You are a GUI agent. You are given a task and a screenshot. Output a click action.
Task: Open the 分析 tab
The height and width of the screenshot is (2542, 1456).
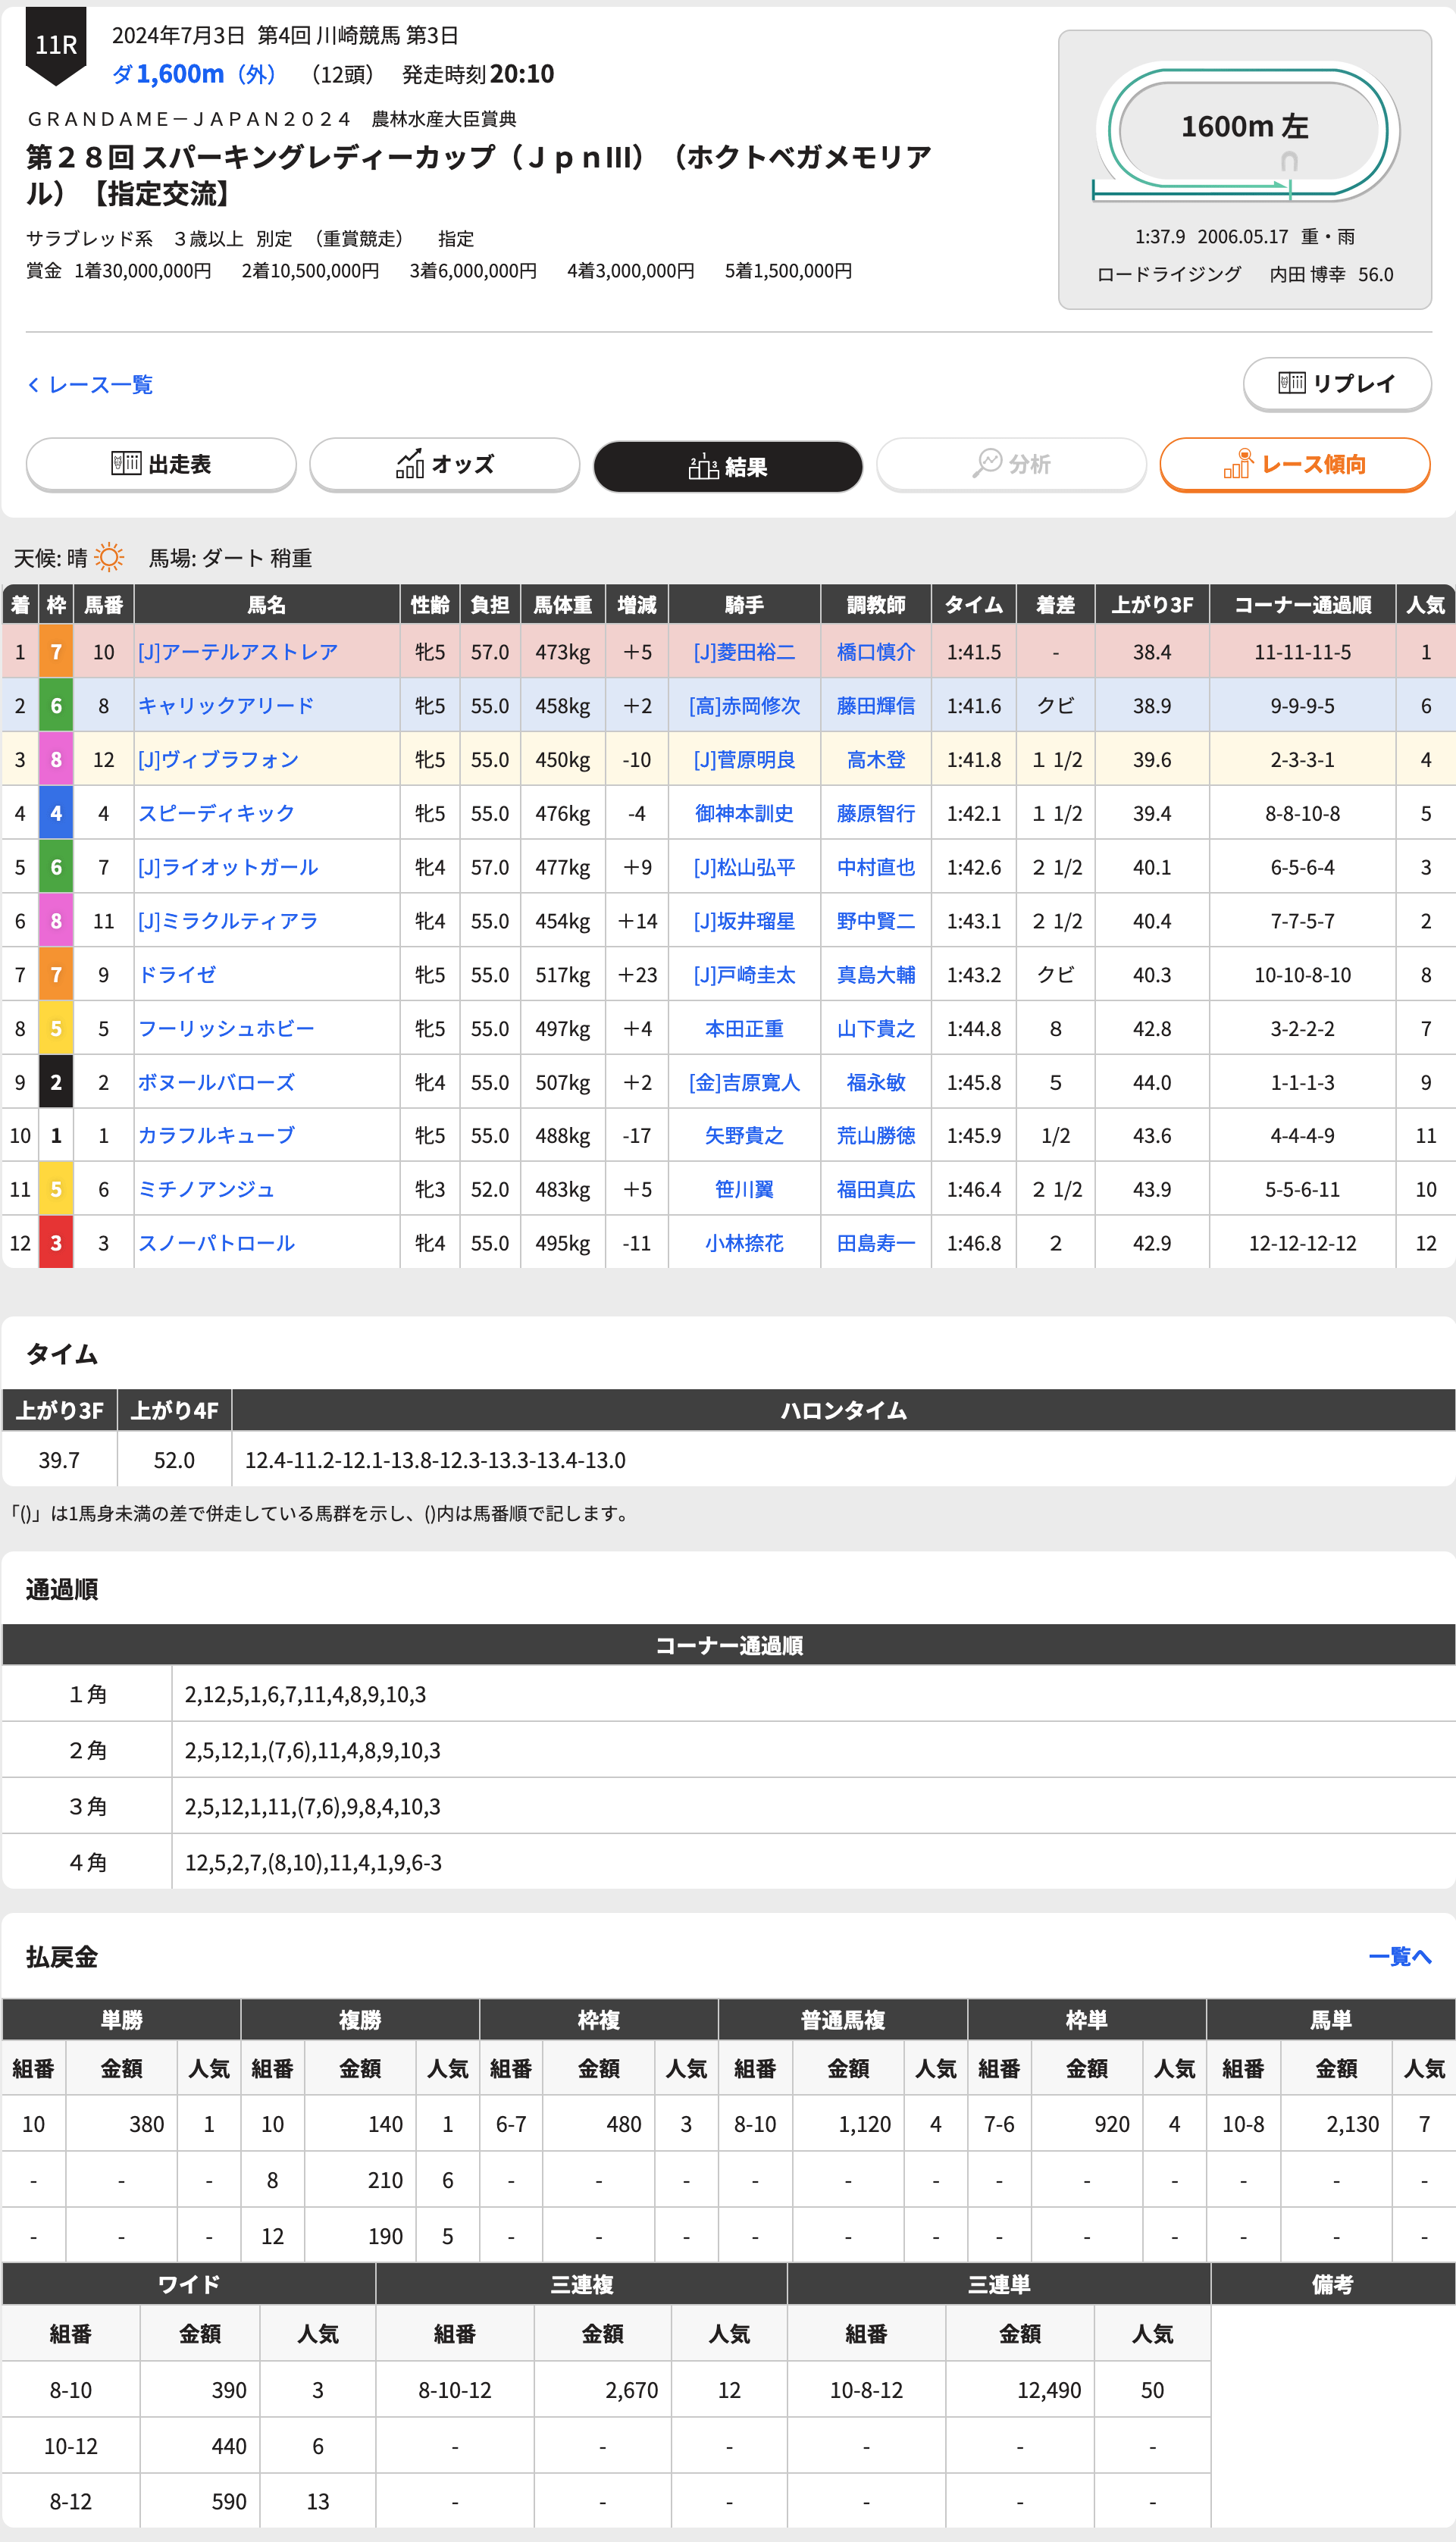pyautogui.click(x=1011, y=464)
